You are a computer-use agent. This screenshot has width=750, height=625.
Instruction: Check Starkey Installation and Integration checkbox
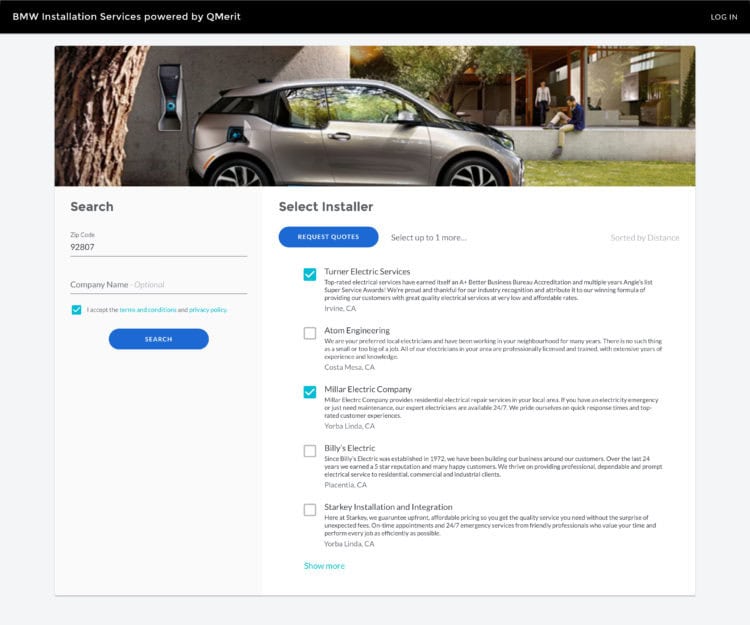310,510
